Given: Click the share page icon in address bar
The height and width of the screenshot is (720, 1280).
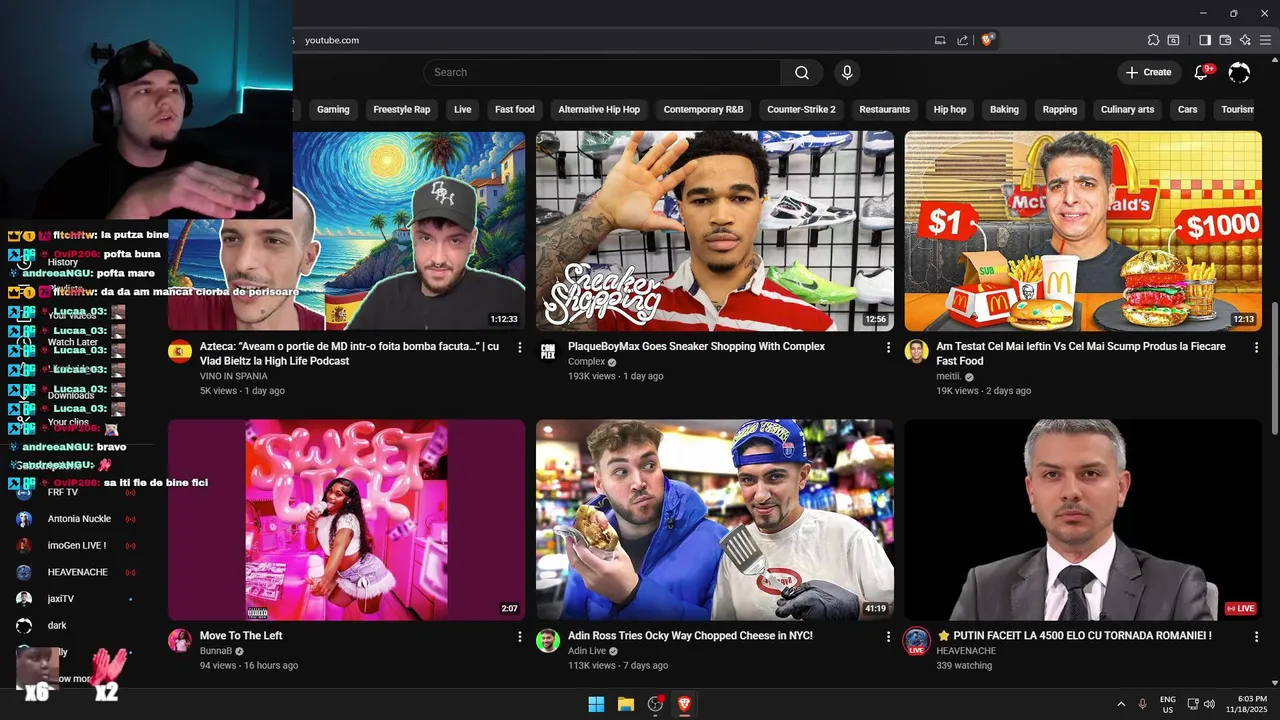Looking at the screenshot, I should pyautogui.click(x=962, y=40).
